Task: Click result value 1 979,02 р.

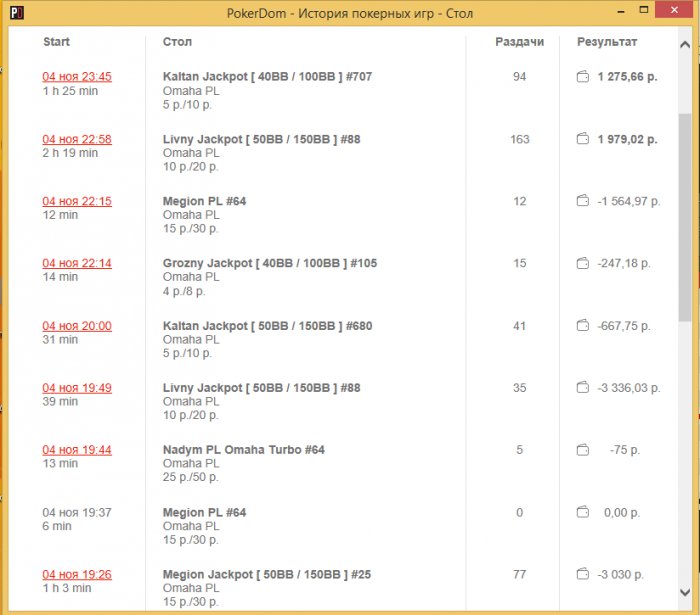Action: point(627,139)
